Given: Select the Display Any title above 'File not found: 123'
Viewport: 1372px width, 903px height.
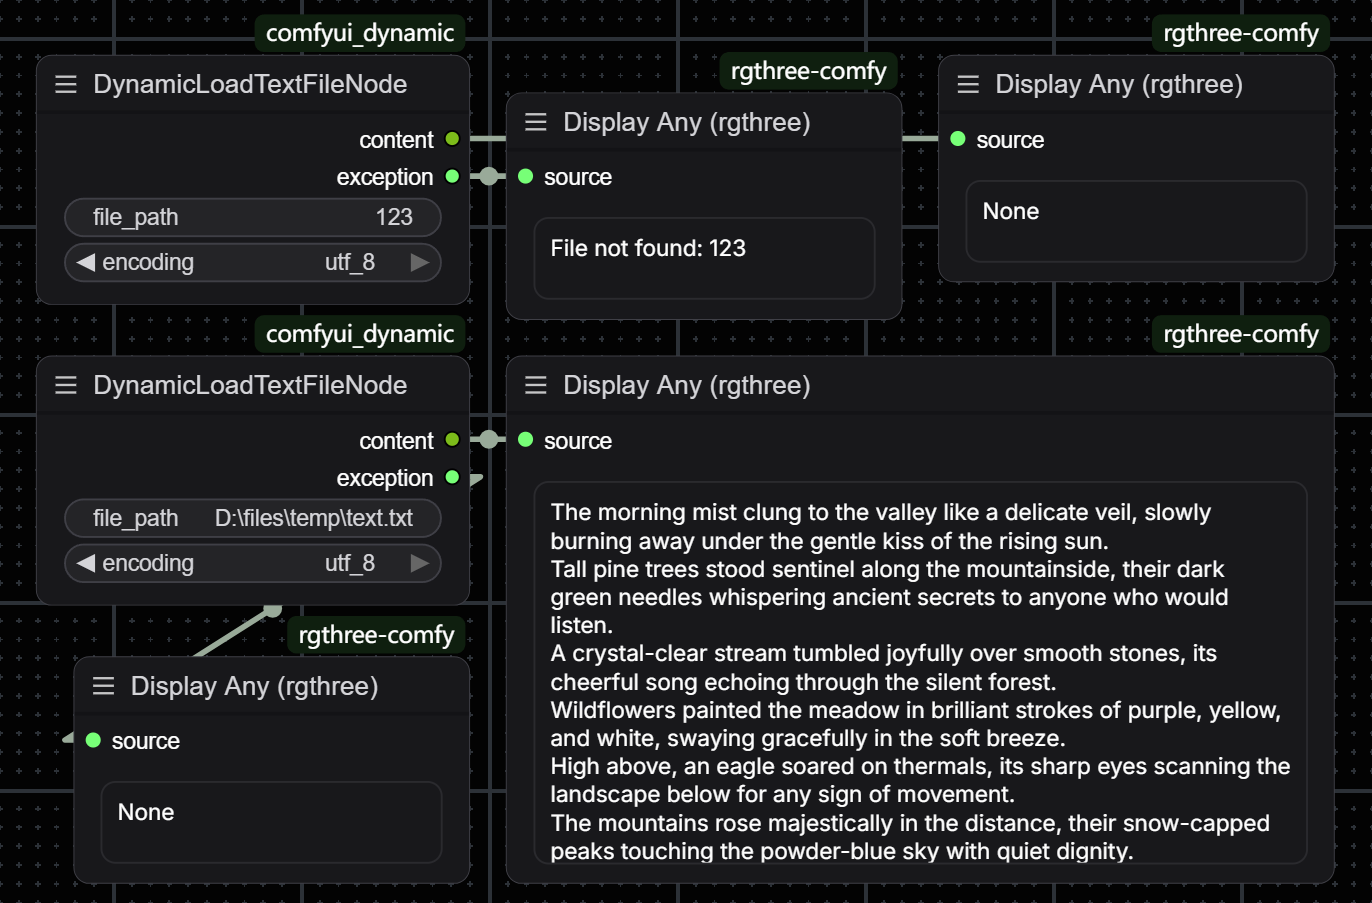Looking at the screenshot, I should 686,123.
